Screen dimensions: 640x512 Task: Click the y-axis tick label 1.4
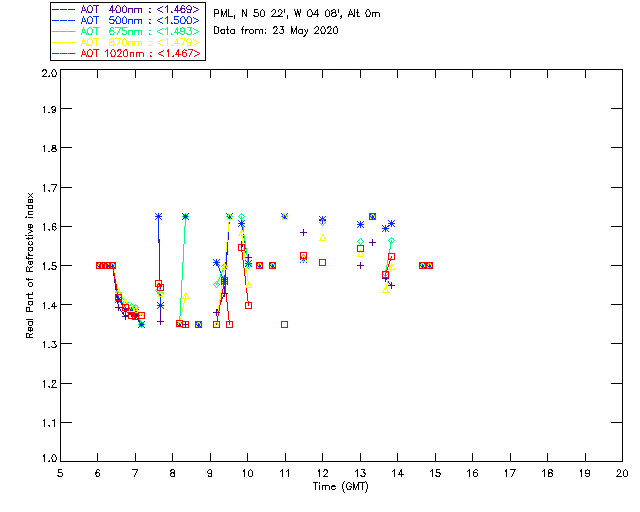50,305
